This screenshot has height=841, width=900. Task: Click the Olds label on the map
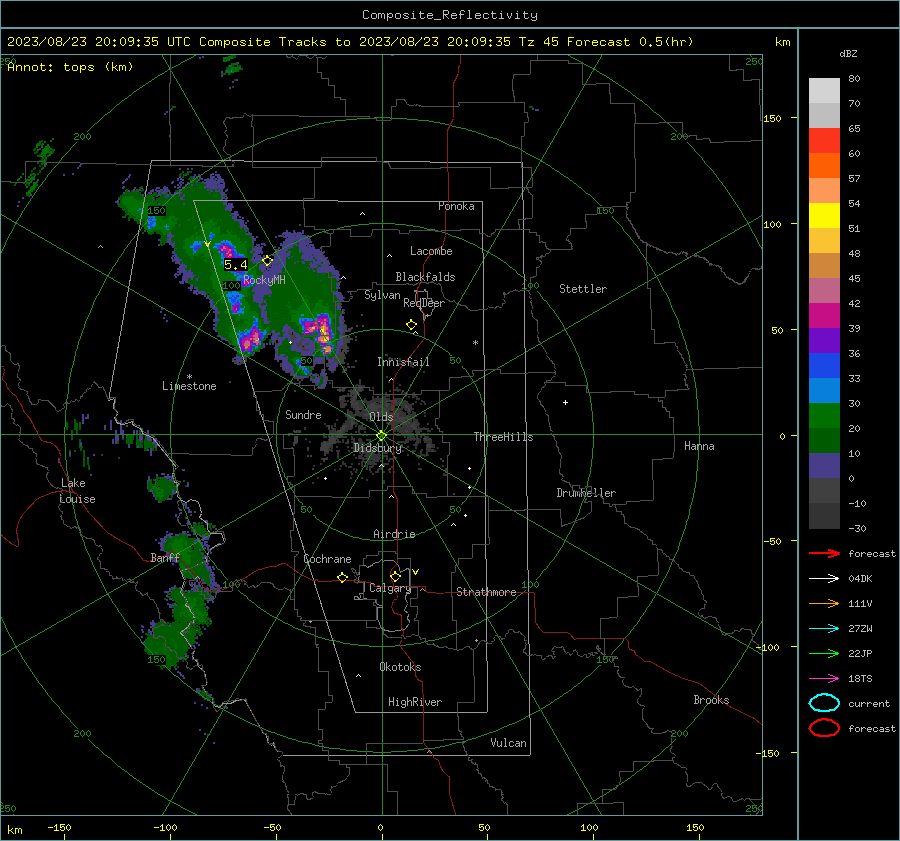[381, 417]
